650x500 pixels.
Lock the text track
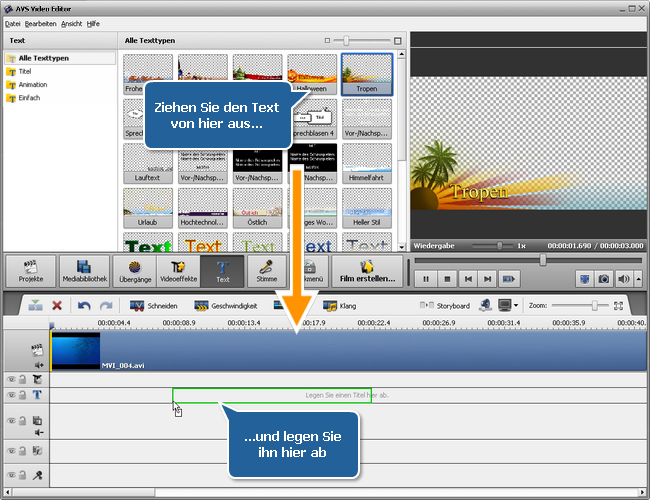point(23,395)
